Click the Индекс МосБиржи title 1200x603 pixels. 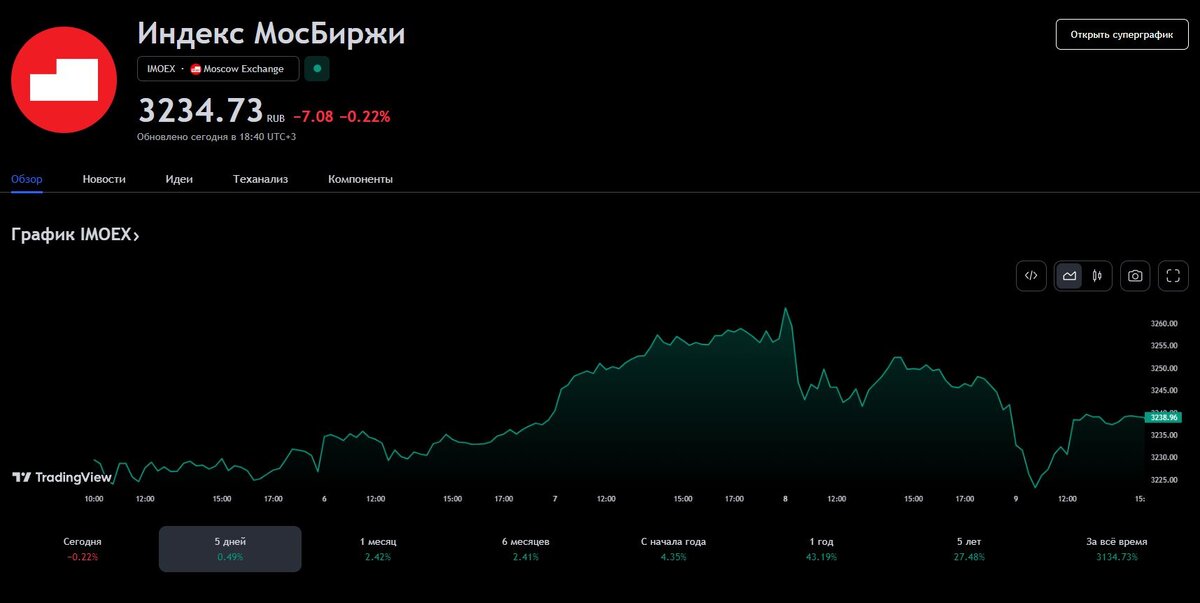tap(271, 33)
